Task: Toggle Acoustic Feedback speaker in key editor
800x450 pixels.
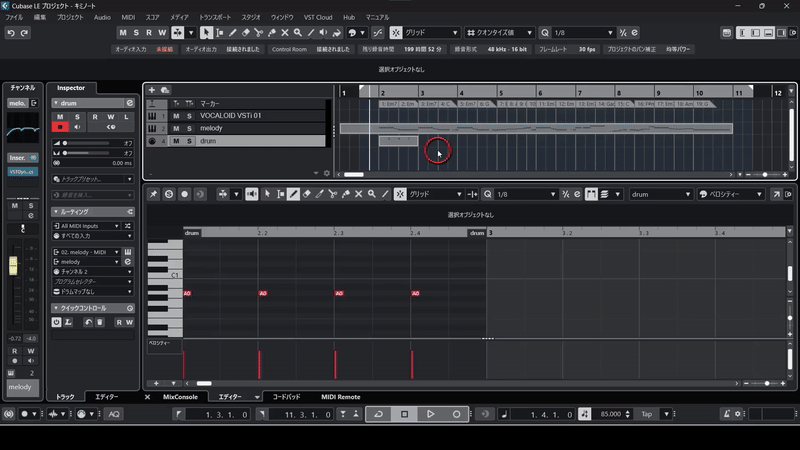Action: pos(252,194)
